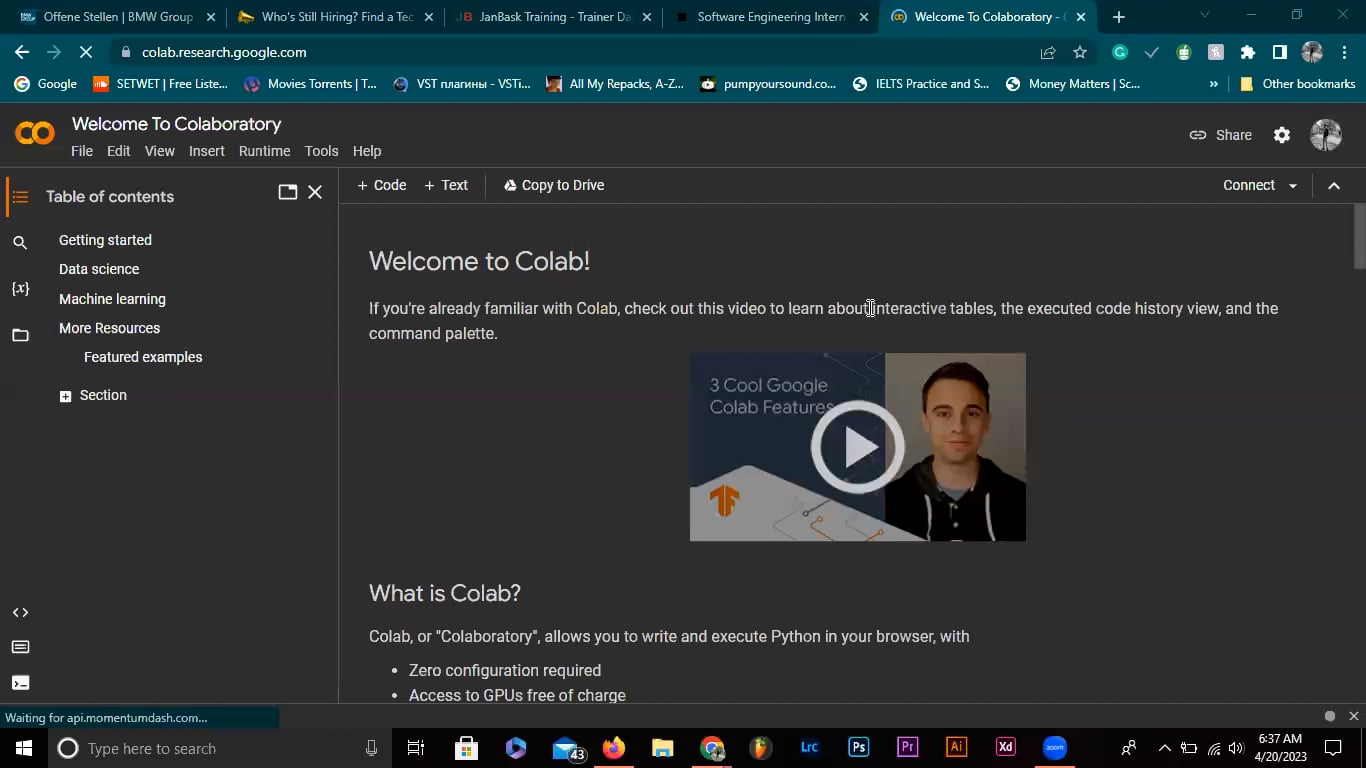Open the Code snippets icon
Screen dimensions: 1366x768
click(x=20, y=612)
